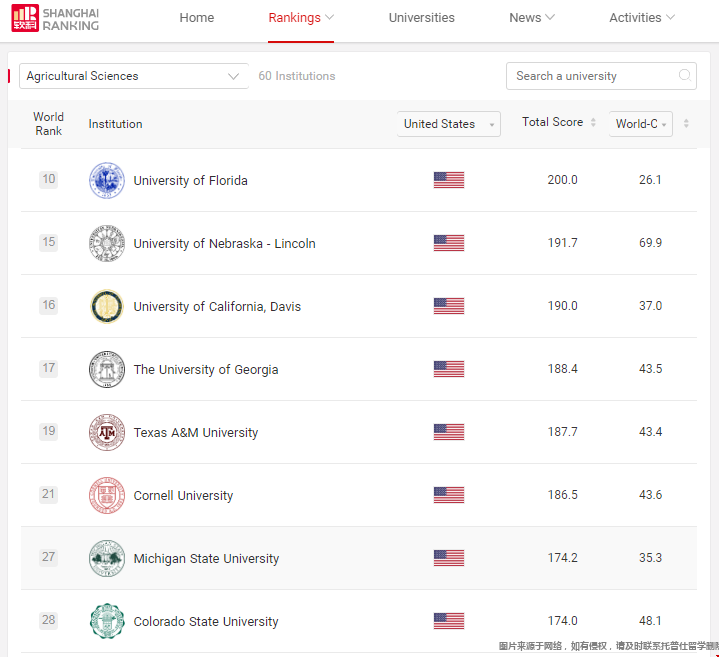Click world rank 28 badge
The height and width of the screenshot is (657, 719).
click(49, 620)
